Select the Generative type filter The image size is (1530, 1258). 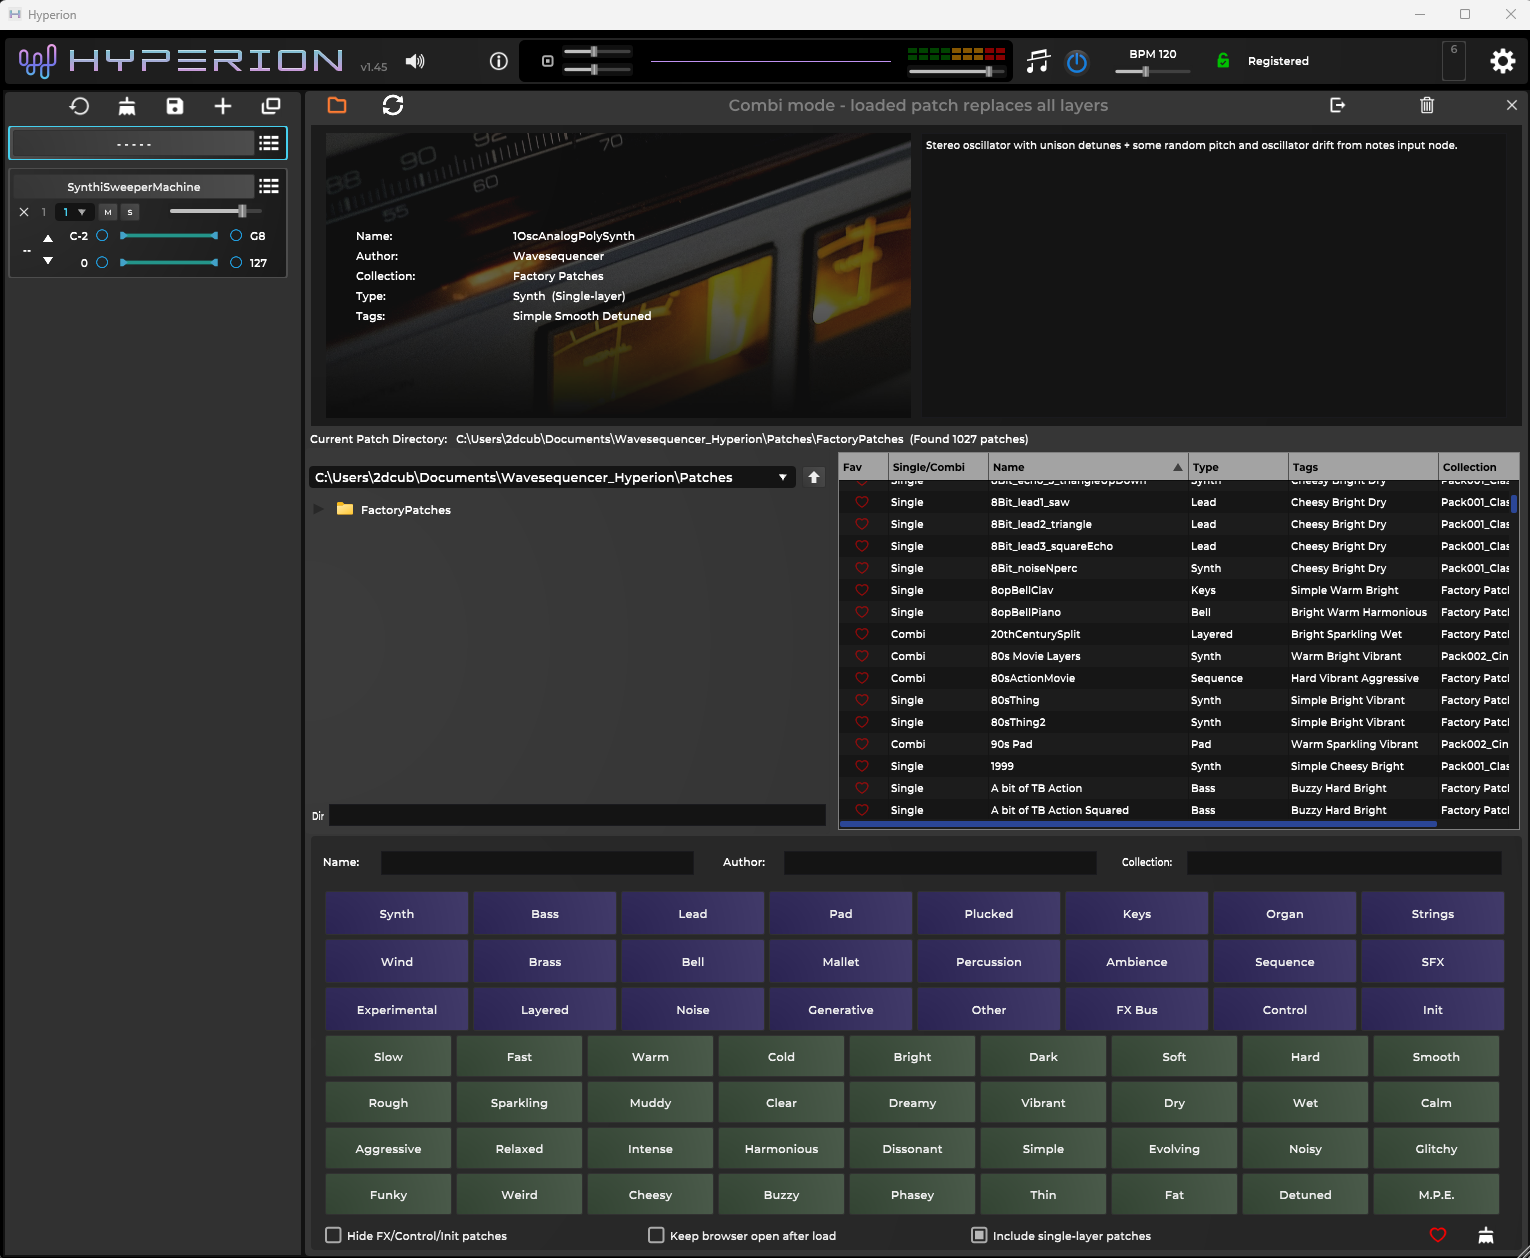click(x=841, y=1009)
